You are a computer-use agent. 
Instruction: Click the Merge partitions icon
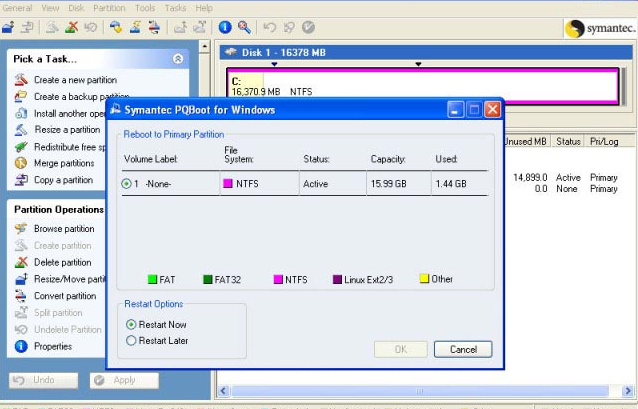pyautogui.click(x=20, y=163)
